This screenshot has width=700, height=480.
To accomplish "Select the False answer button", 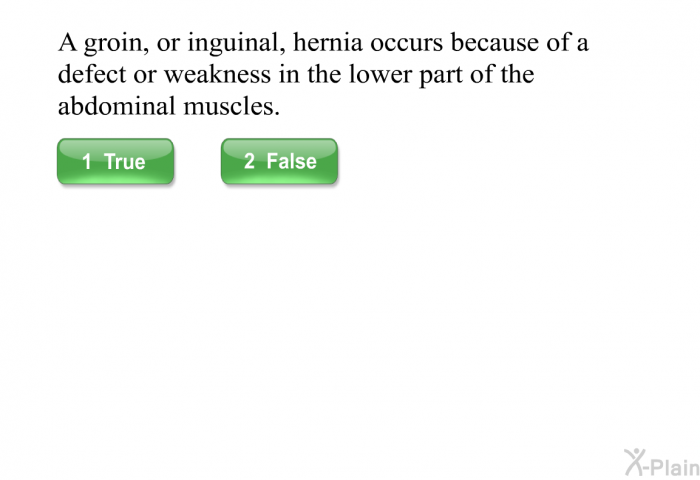I will tap(279, 162).
